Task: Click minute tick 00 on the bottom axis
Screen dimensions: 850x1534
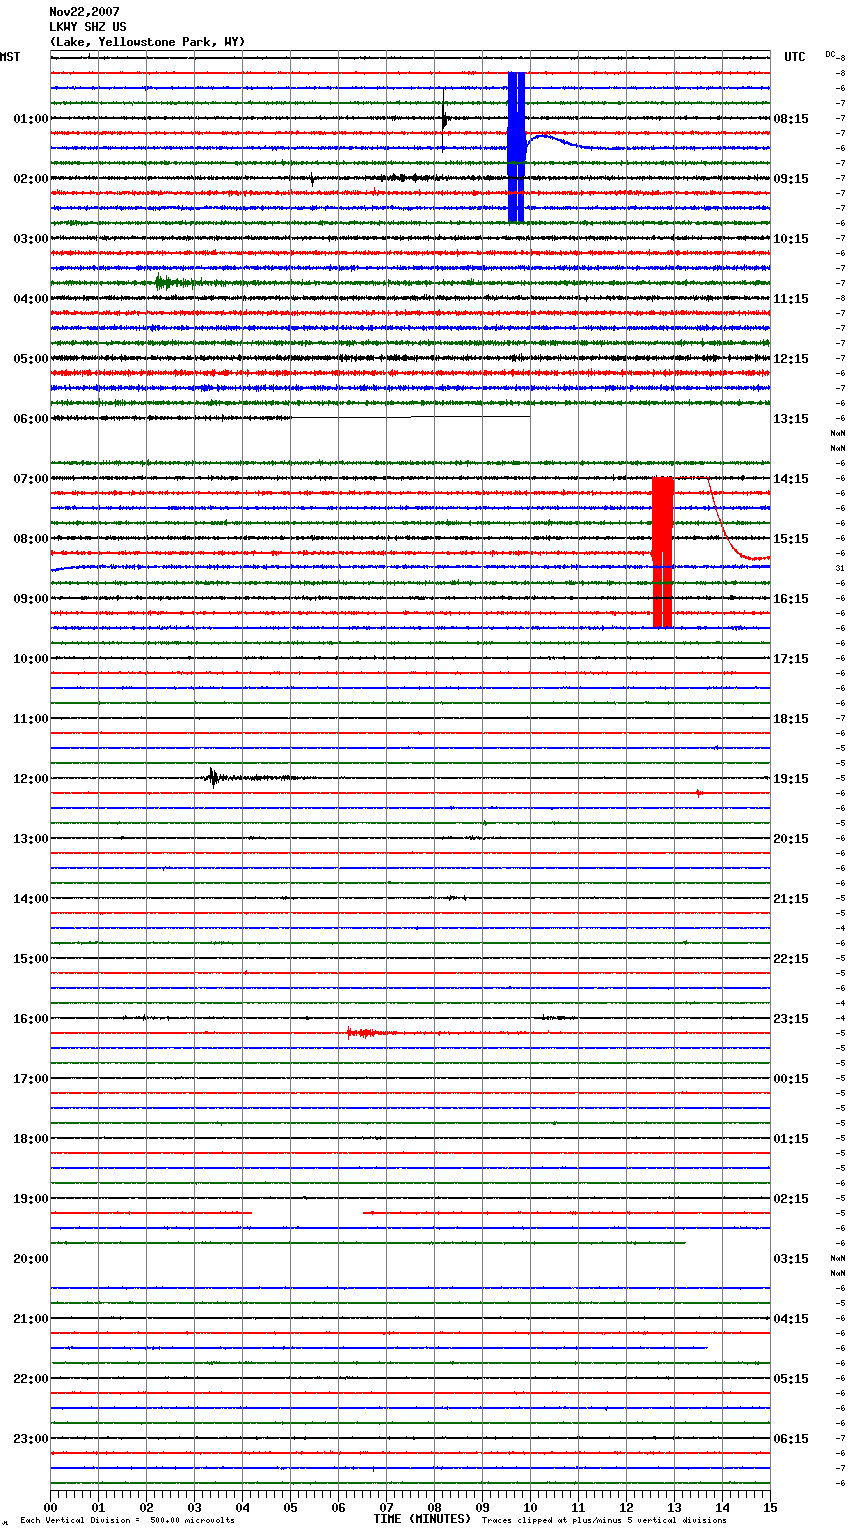Action: pos(51,1508)
